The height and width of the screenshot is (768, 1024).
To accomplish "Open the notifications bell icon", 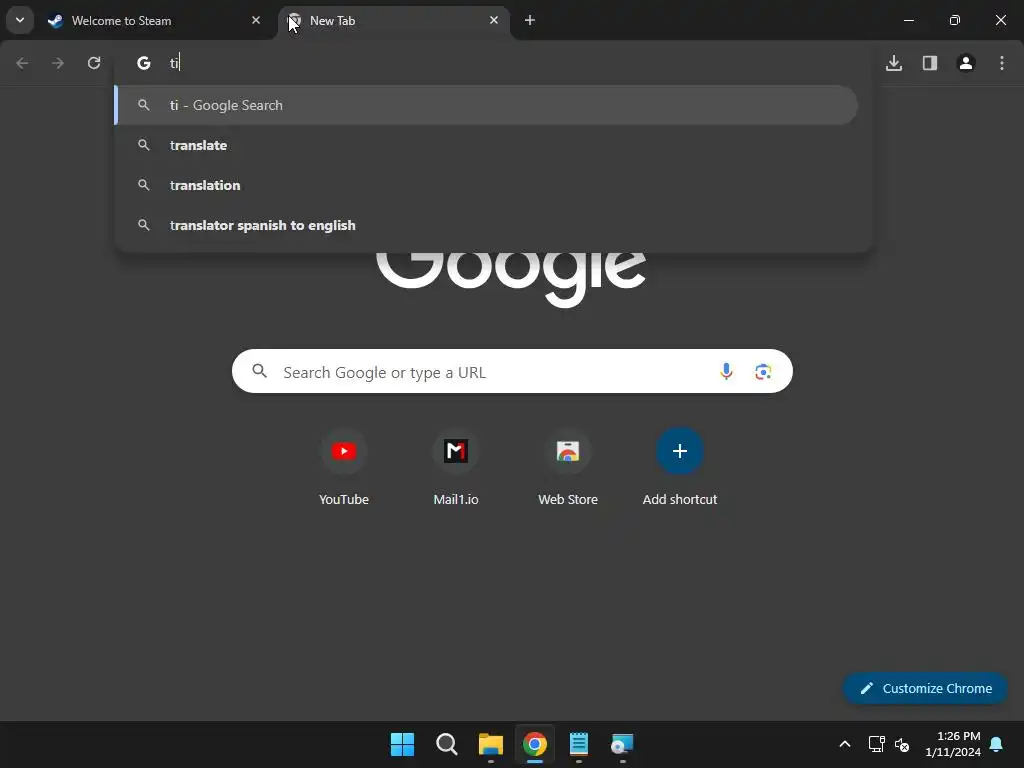I will point(997,744).
